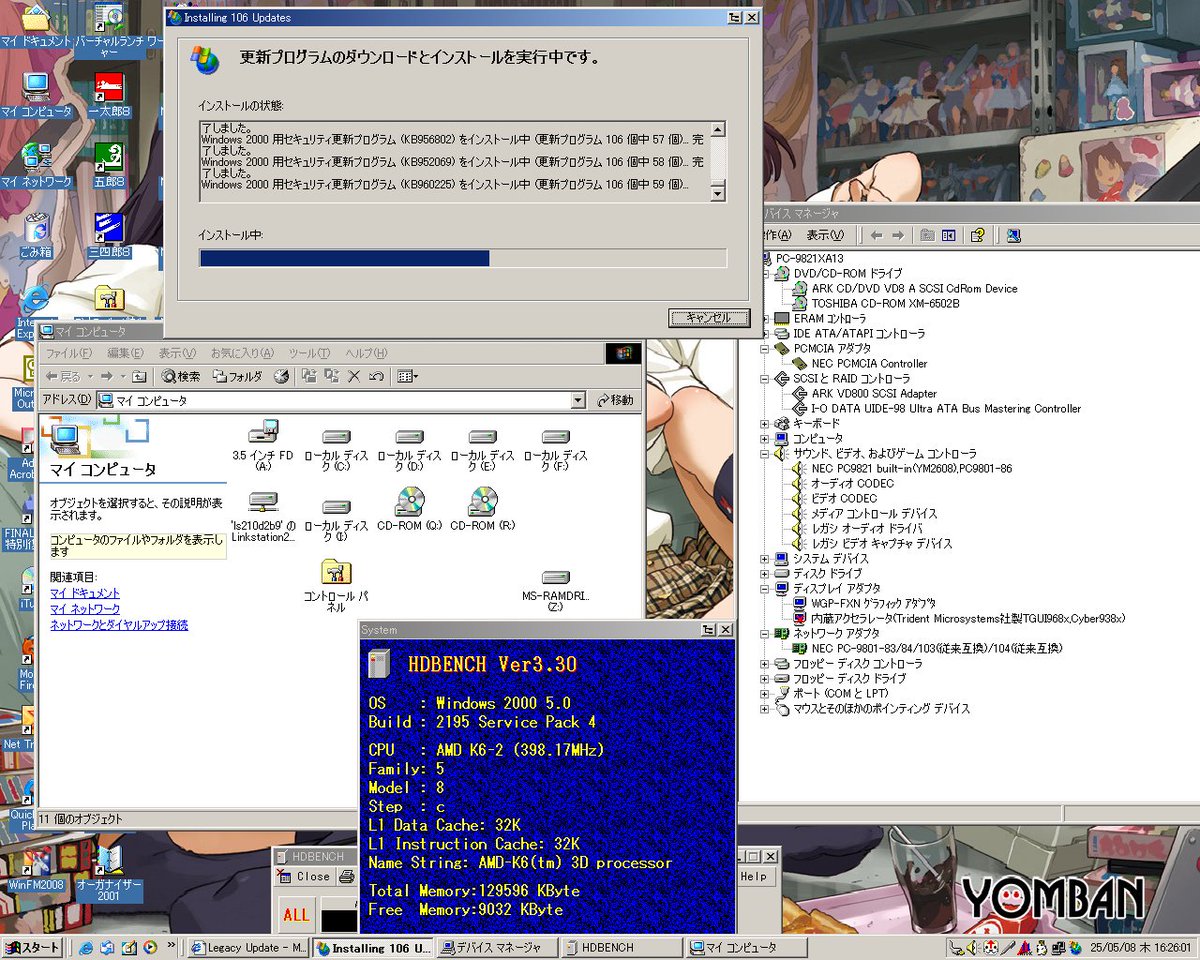The width and height of the screenshot is (1200, 960).
Task: Click the History toolbar icon in My Computer
Action: point(281,376)
